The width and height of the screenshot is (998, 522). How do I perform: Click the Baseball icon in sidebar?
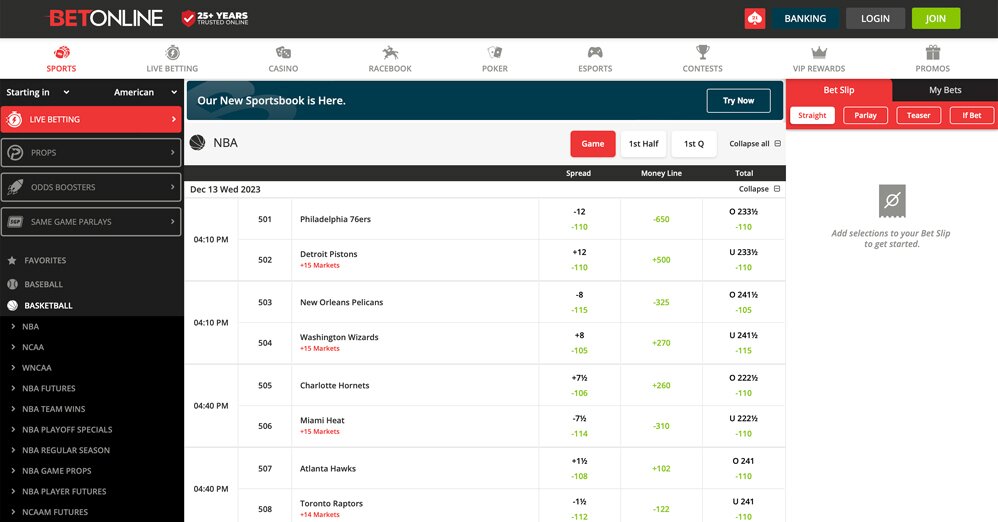(12, 285)
